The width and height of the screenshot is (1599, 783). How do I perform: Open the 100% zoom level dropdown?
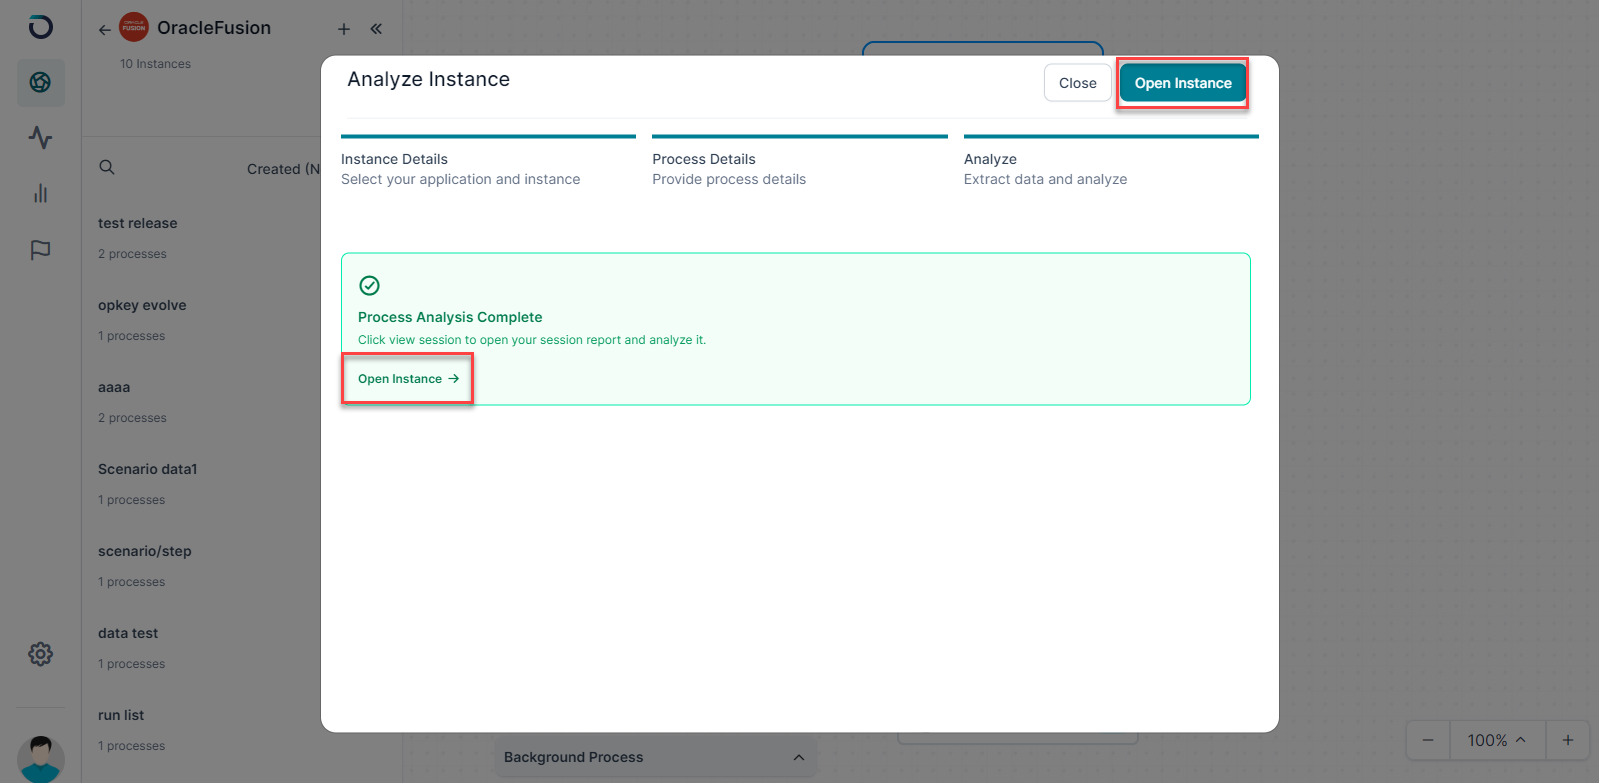tap(1497, 740)
